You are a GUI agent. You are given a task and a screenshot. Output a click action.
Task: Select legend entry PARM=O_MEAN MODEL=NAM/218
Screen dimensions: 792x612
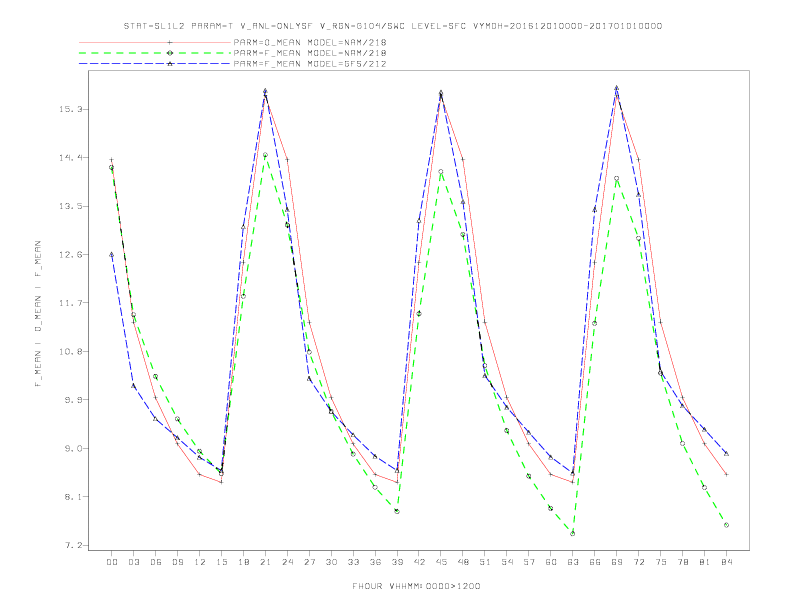(x=310, y=42)
